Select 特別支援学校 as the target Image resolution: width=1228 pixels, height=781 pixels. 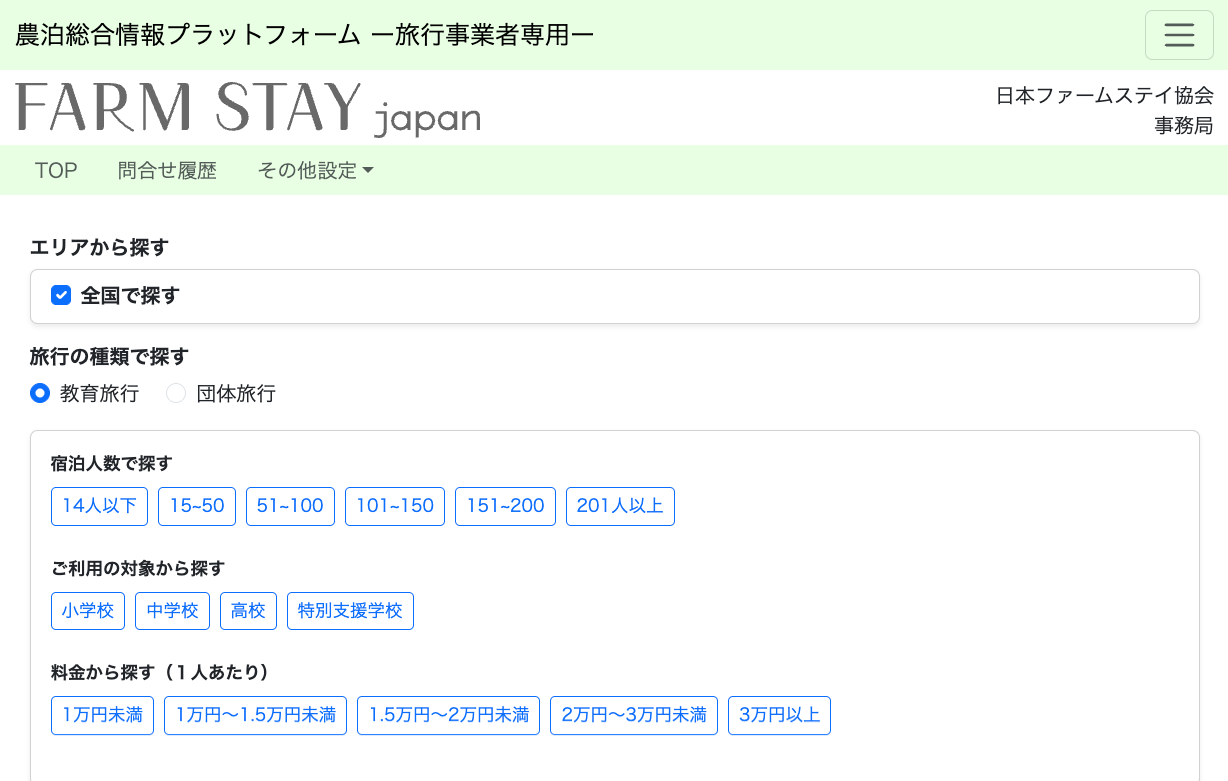[350, 611]
